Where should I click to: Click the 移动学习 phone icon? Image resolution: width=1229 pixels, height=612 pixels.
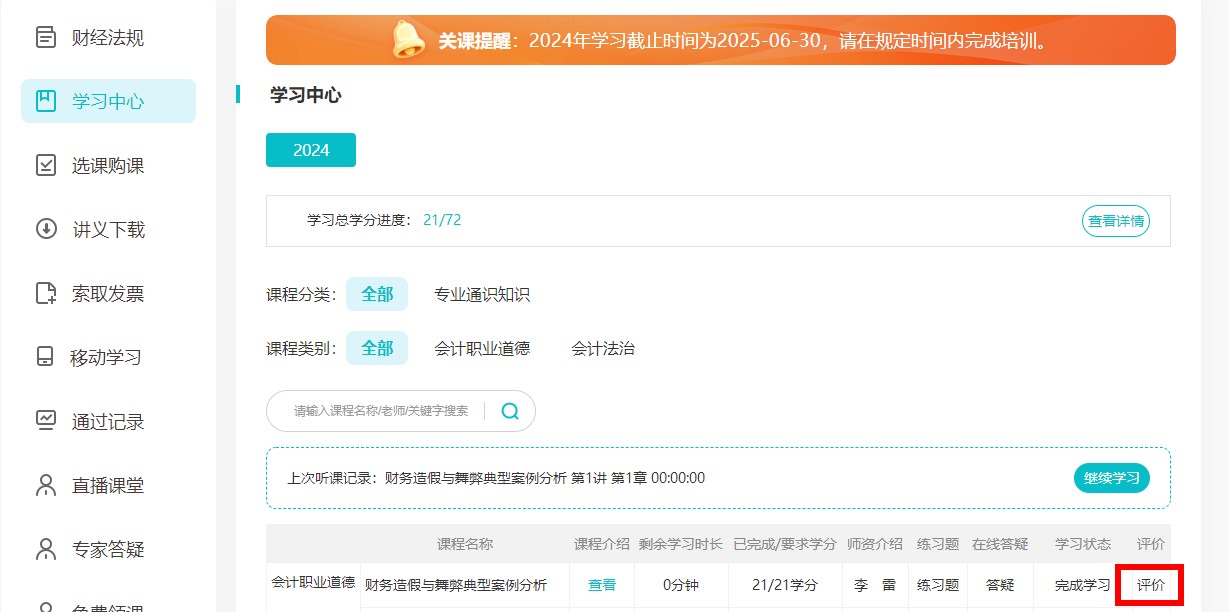[46, 357]
